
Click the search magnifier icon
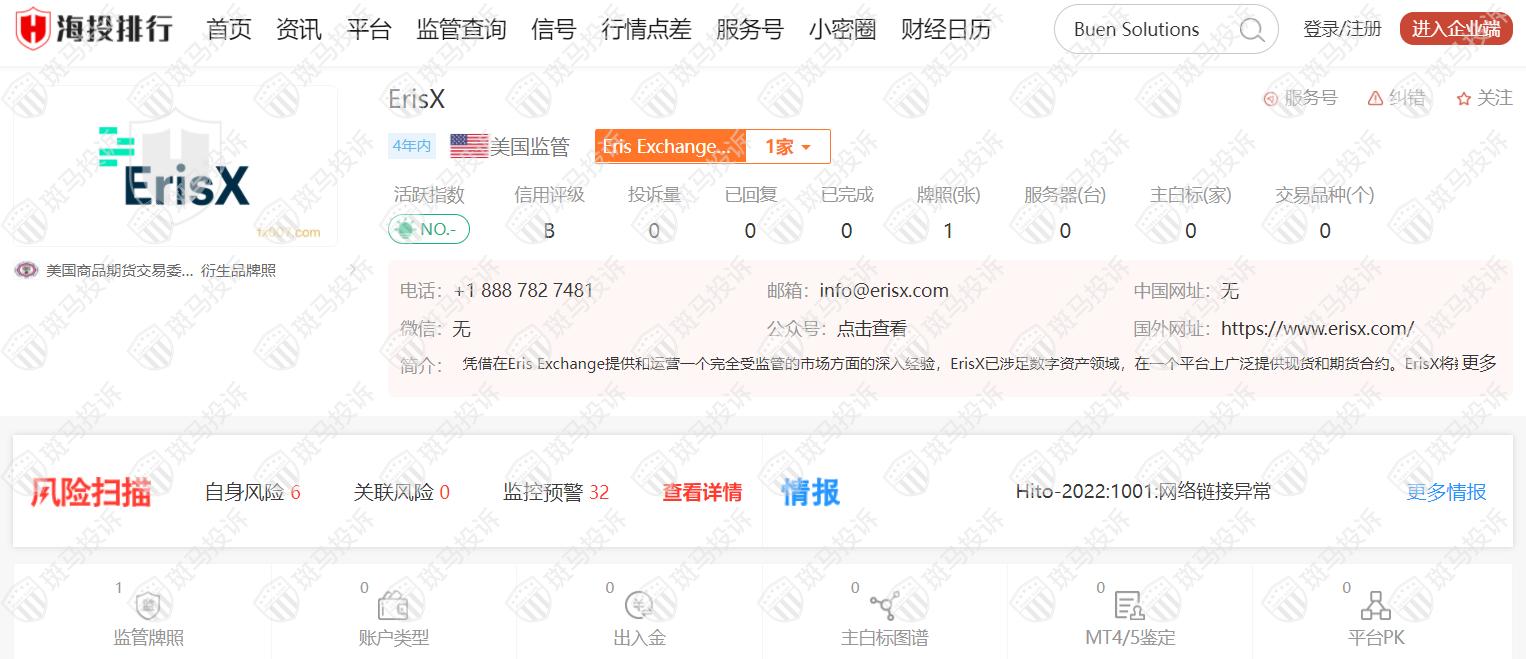pyautogui.click(x=1251, y=30)
